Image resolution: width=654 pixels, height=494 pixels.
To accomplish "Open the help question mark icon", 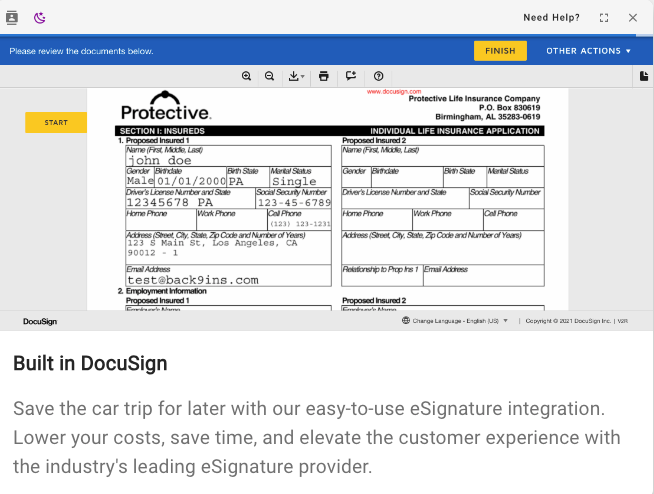I will 379,76.
